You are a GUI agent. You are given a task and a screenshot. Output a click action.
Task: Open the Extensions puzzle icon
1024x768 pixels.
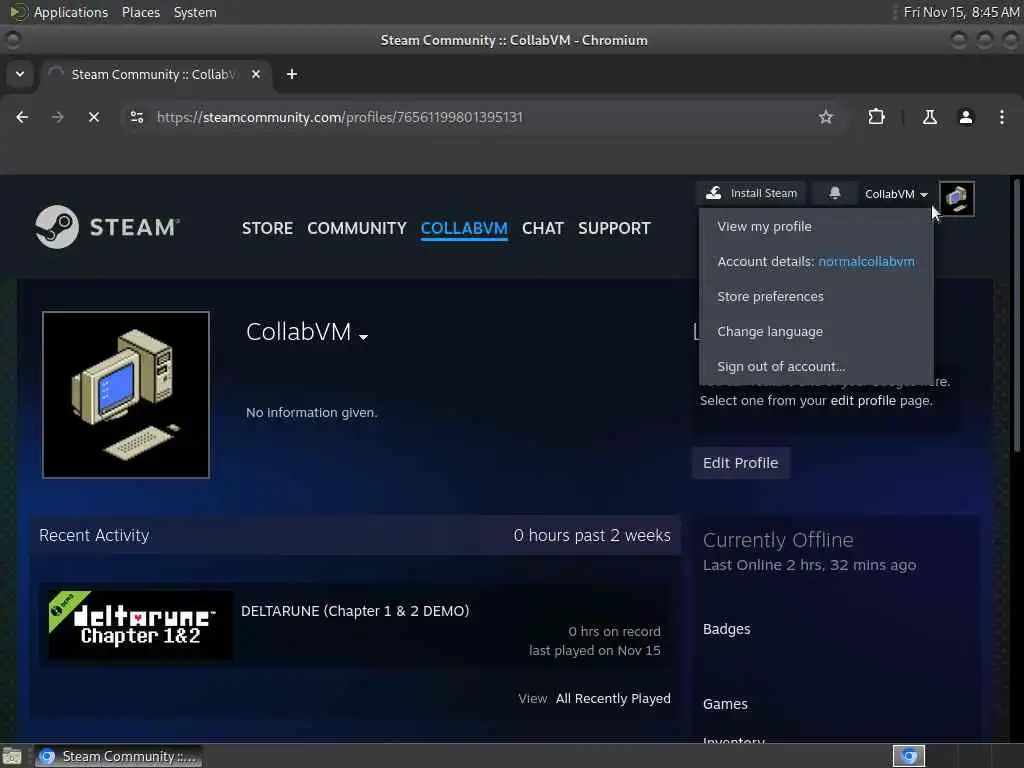876,117
